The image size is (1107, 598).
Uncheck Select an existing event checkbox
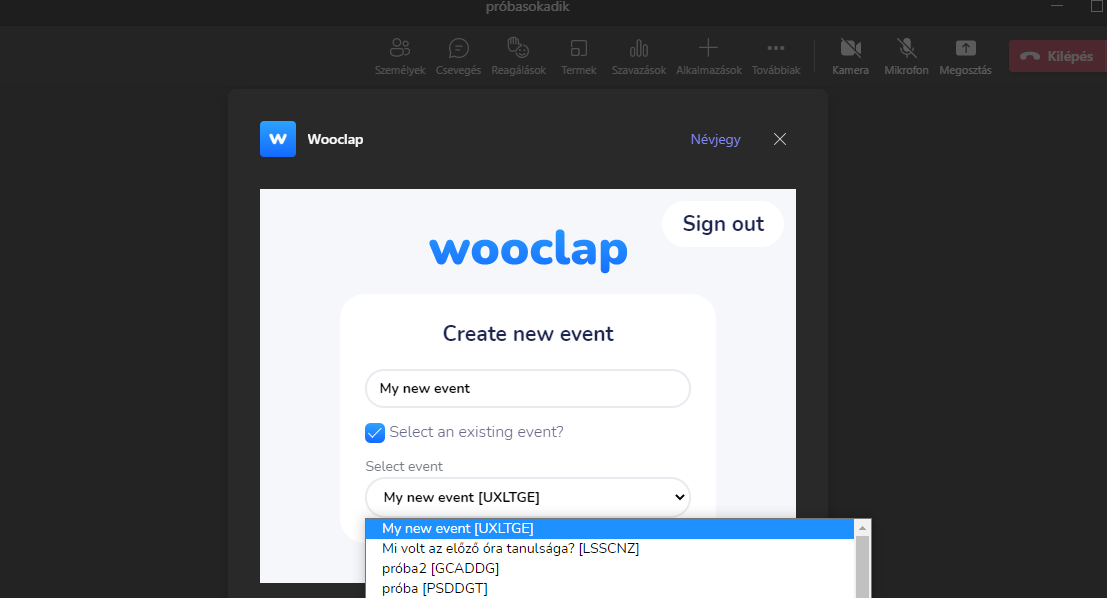pos(375,432)
